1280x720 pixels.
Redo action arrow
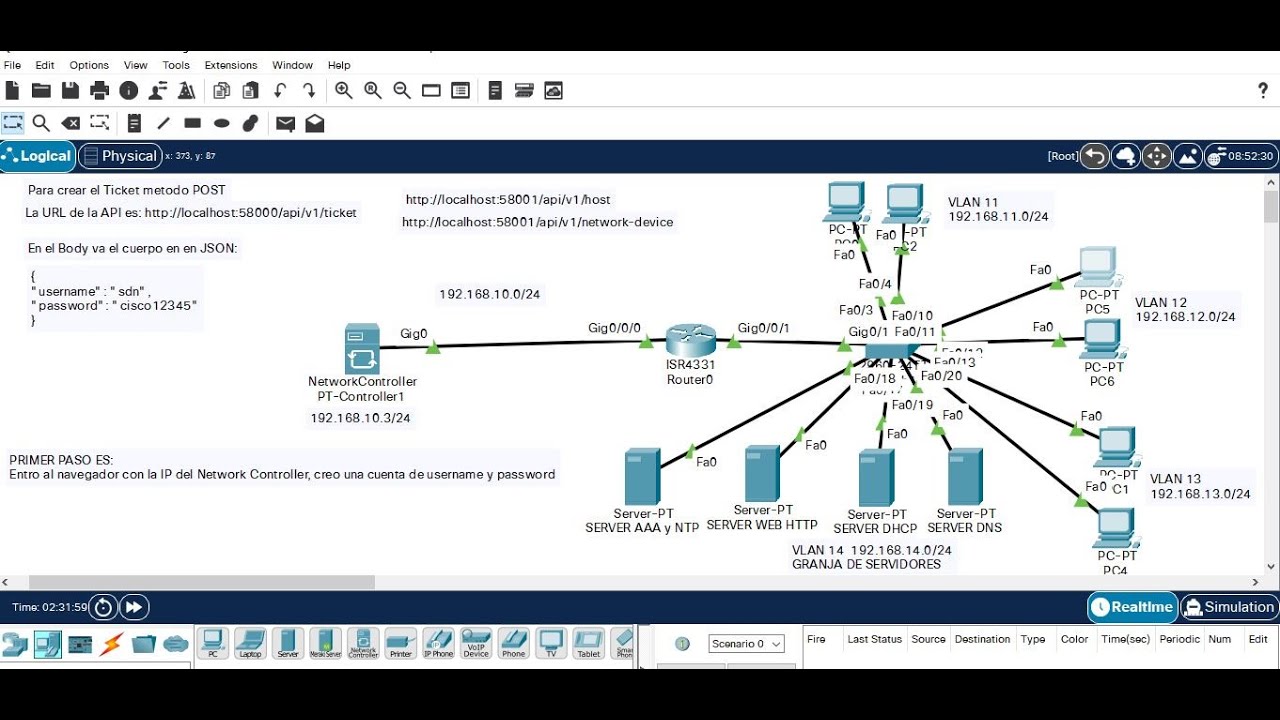click(x=309, y=91)
